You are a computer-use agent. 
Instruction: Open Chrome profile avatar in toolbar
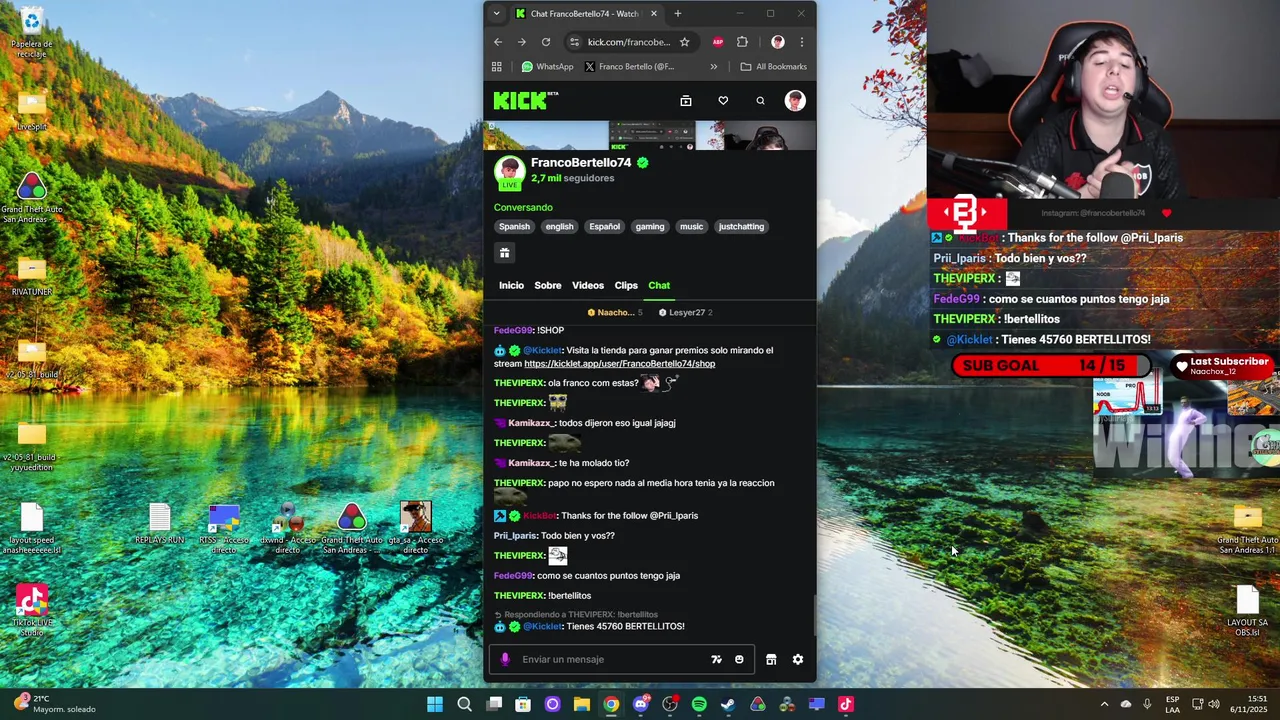point(778,42)
